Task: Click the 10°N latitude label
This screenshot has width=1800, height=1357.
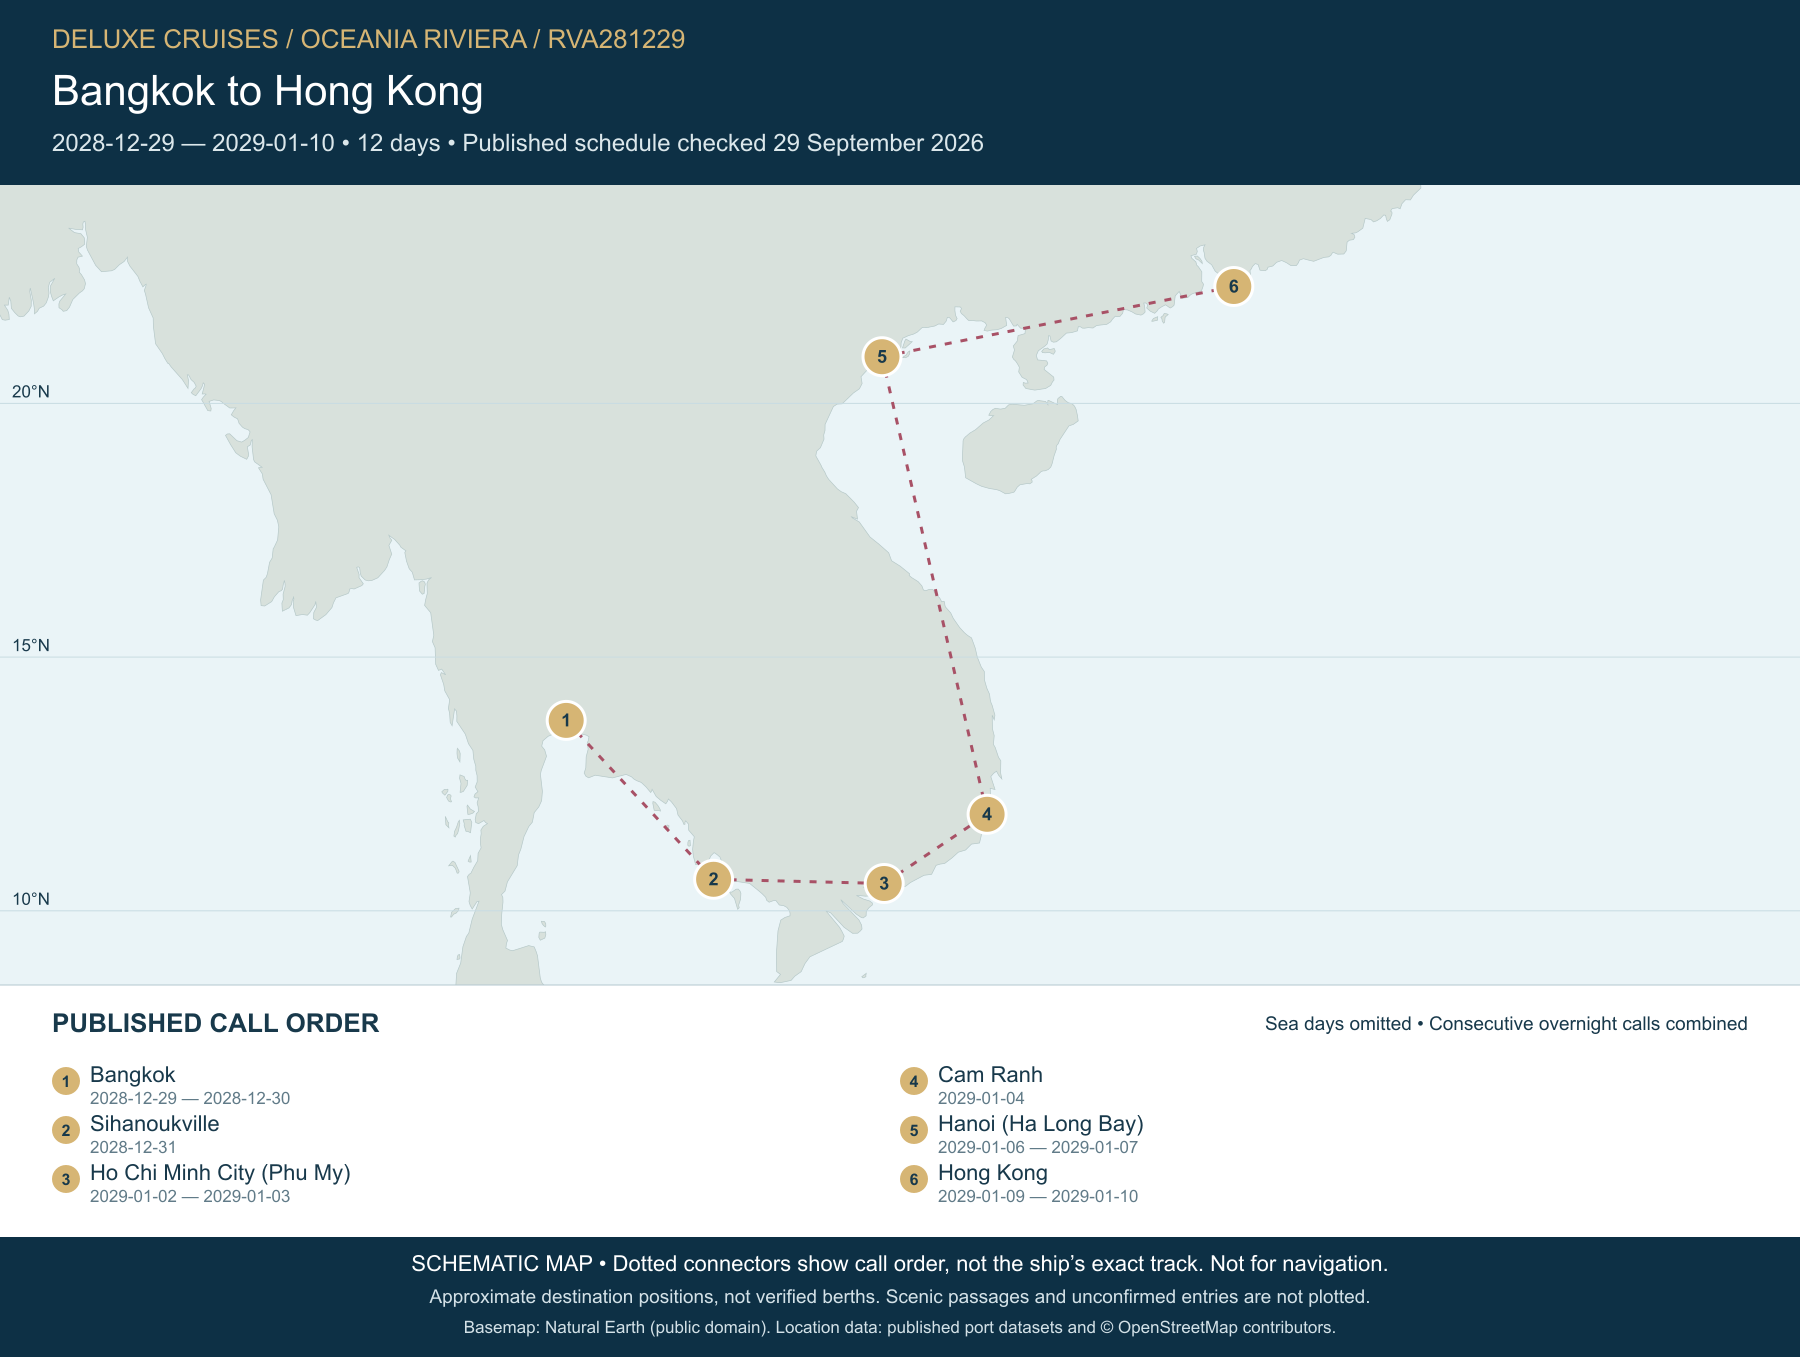Action: [31, 899]
